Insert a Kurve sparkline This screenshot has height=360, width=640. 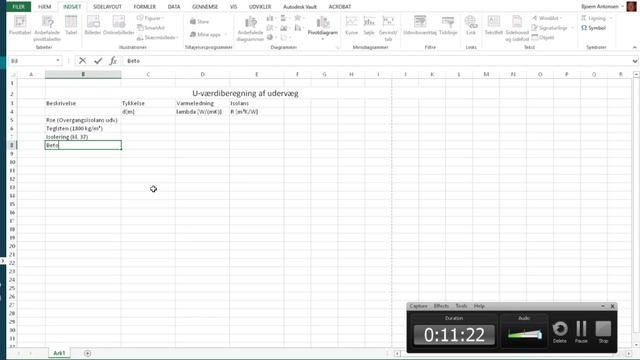pyautogui.click(x=351, y=26)
